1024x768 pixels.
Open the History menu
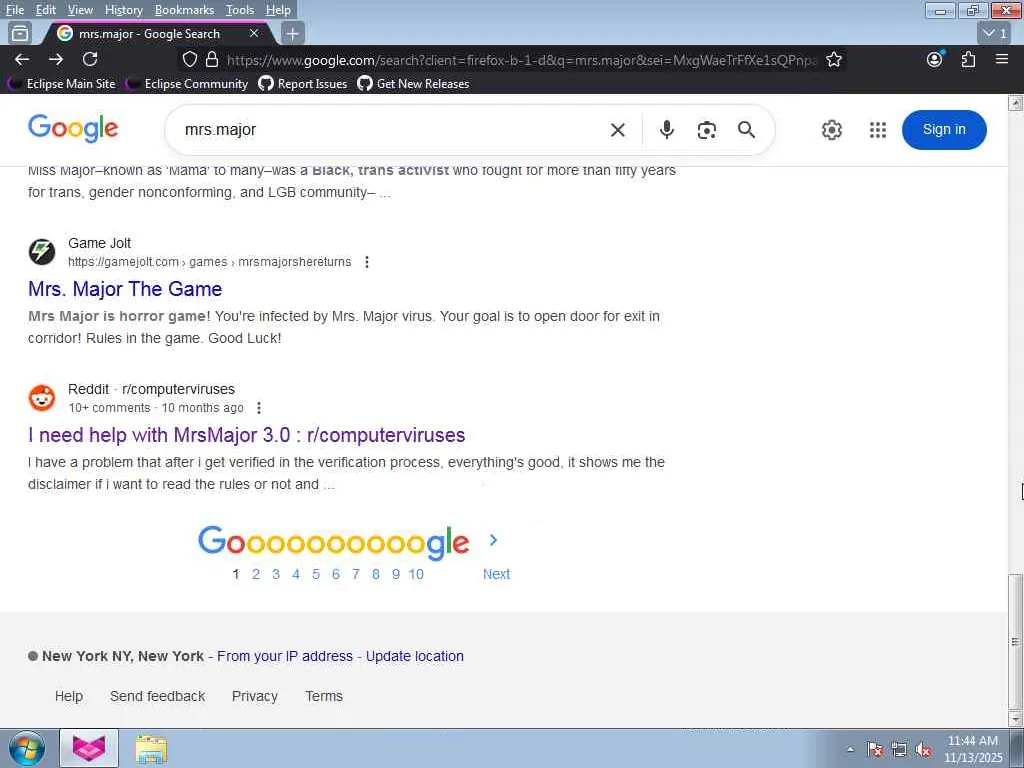point(123,10)
